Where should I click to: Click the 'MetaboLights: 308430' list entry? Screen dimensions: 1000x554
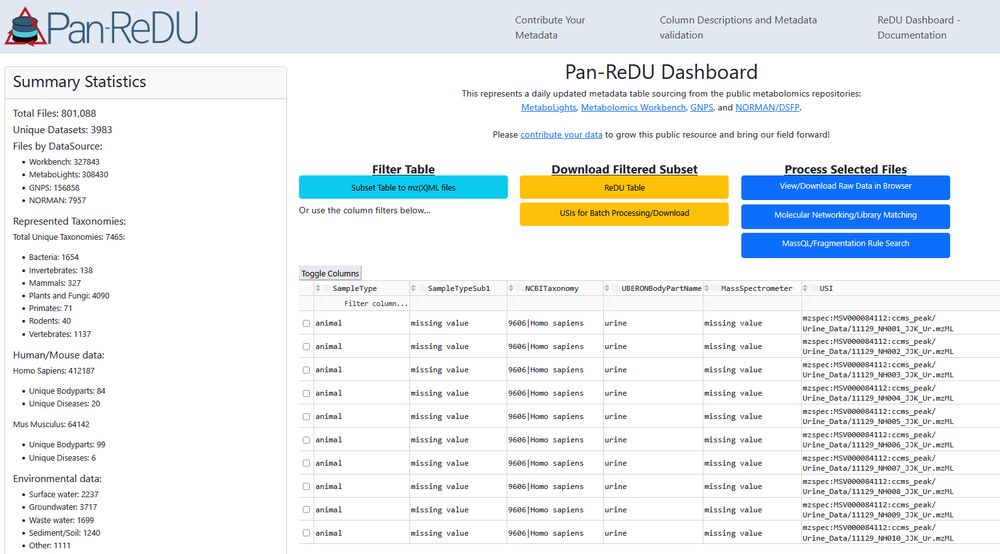68,175
